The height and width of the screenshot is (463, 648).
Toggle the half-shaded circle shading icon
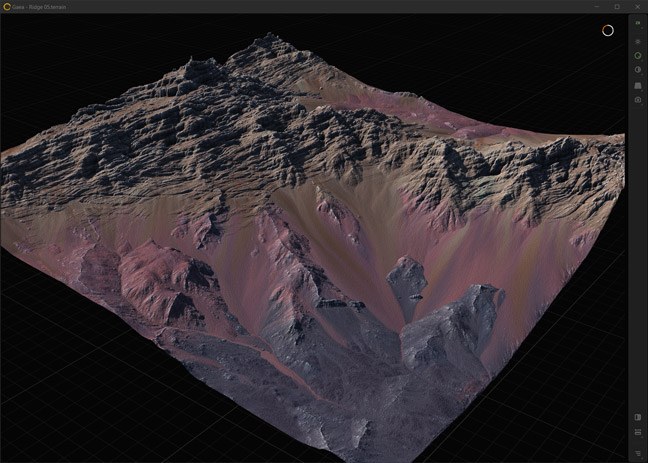click(x=638, y=70)
